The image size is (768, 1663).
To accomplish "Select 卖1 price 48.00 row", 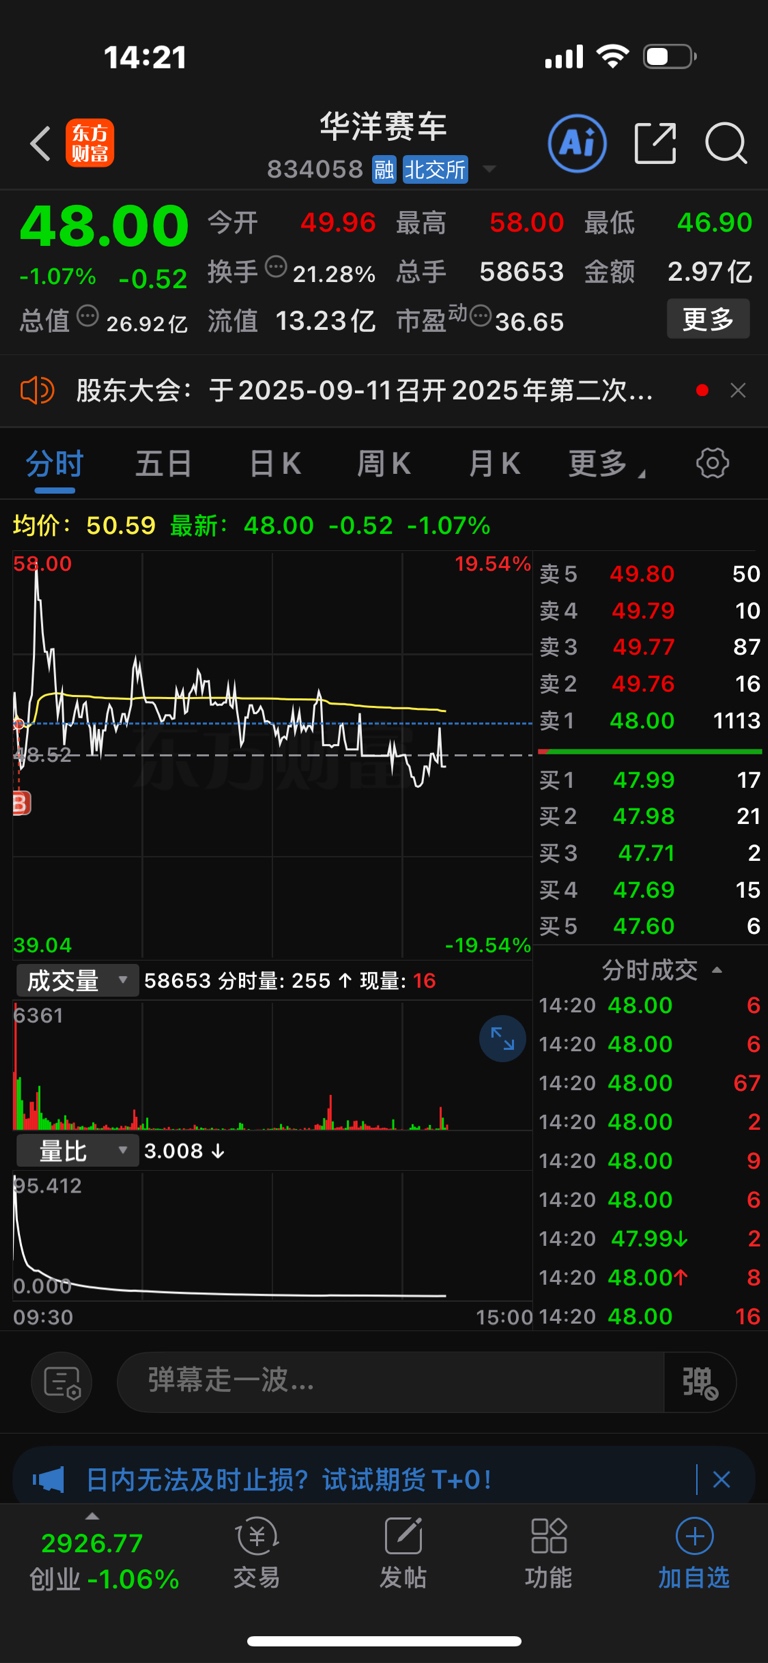I will click(650, 721).
